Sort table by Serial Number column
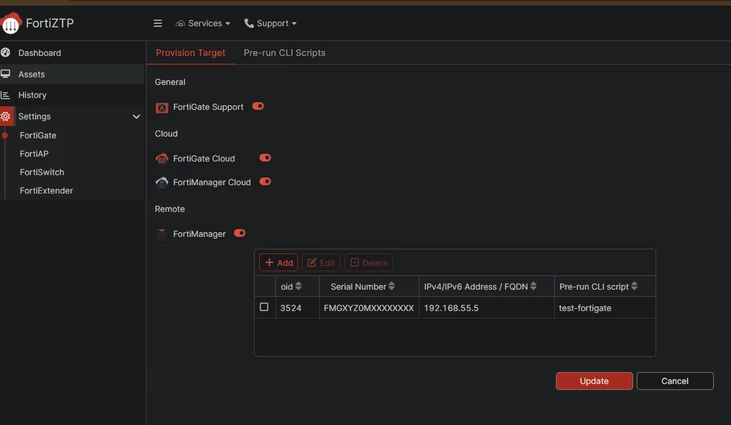 (x=392, y=286)
